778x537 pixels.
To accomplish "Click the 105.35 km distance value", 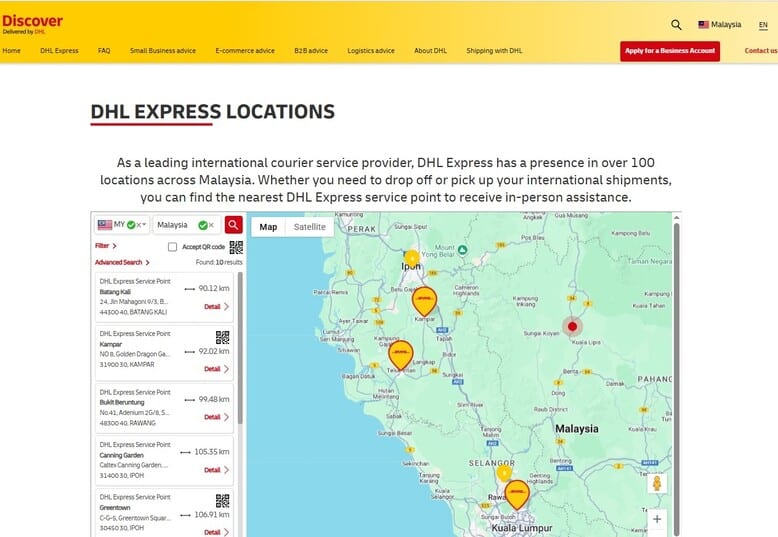I will click(212, 452).
